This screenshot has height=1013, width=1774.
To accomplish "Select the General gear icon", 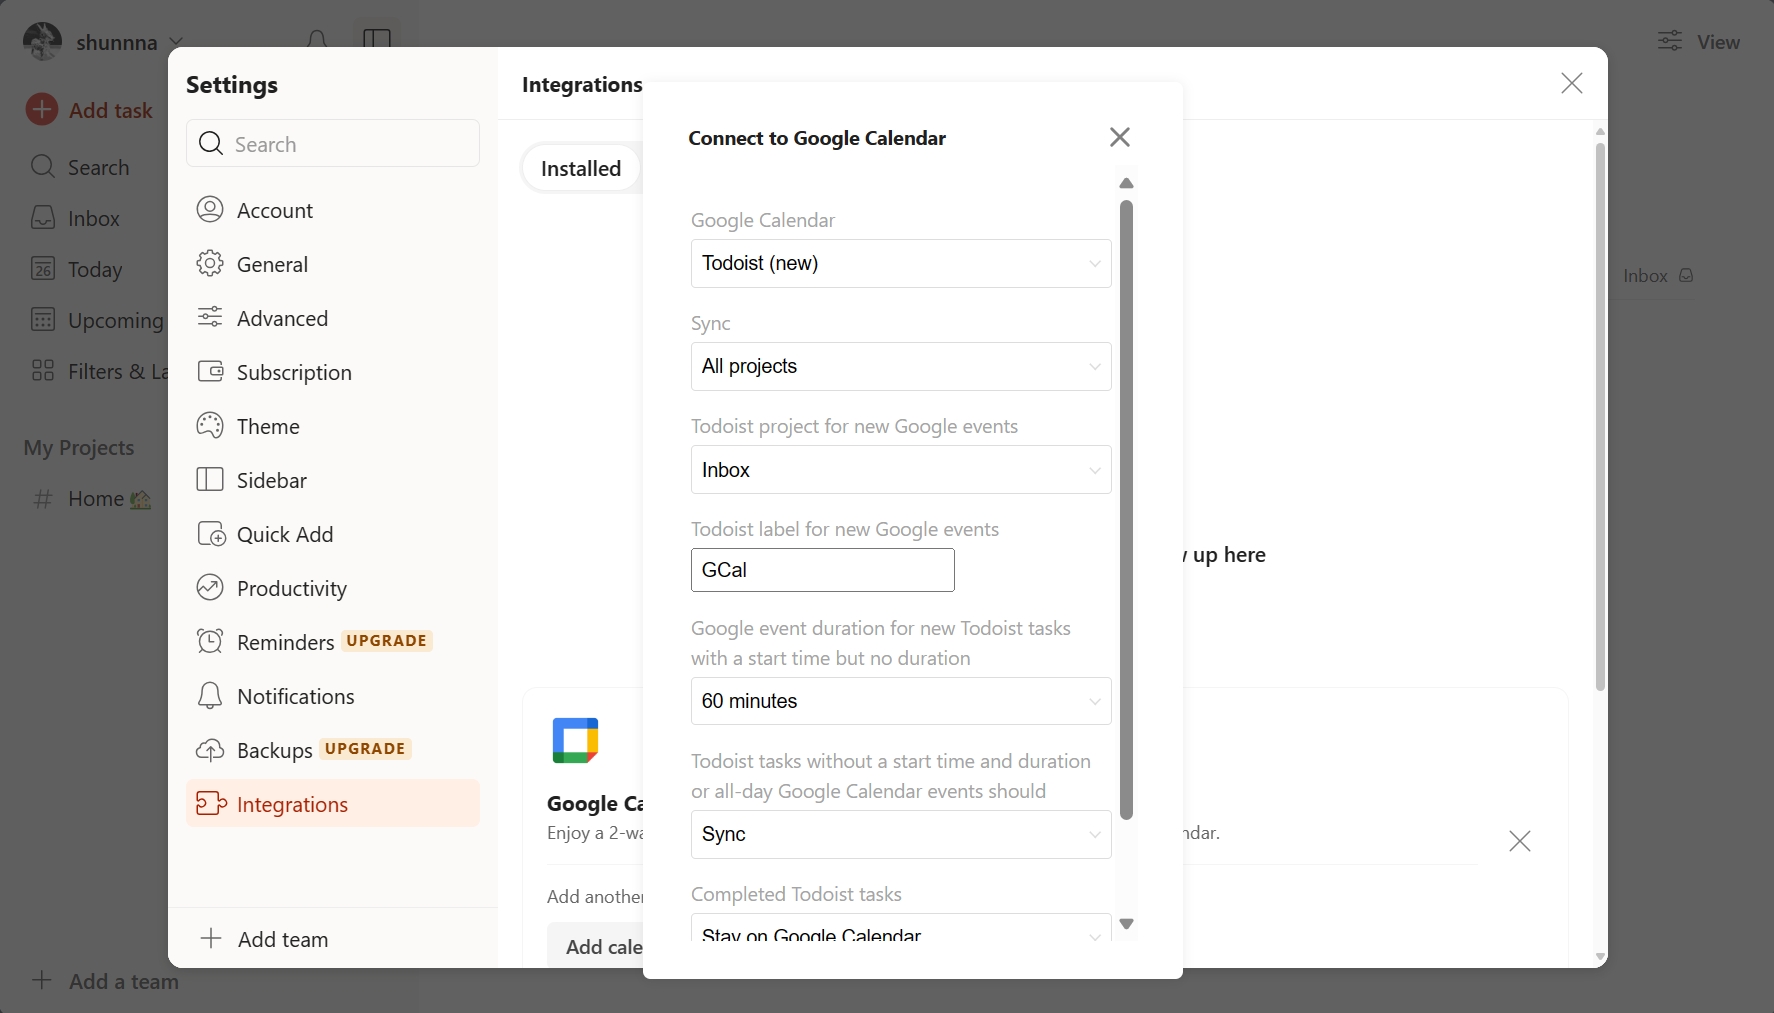I will tap(210, 263).
